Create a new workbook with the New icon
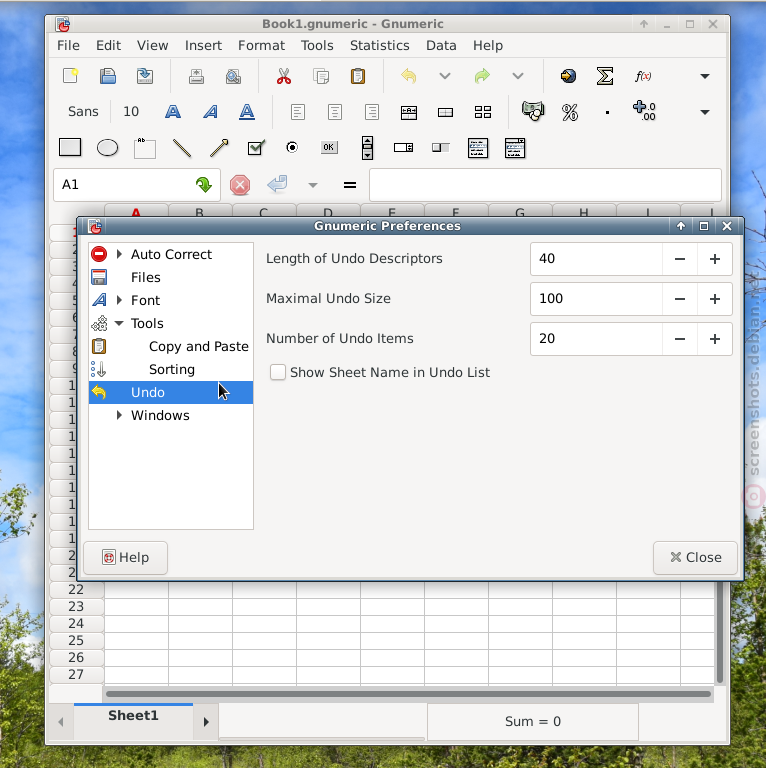 tap(71, 76)
